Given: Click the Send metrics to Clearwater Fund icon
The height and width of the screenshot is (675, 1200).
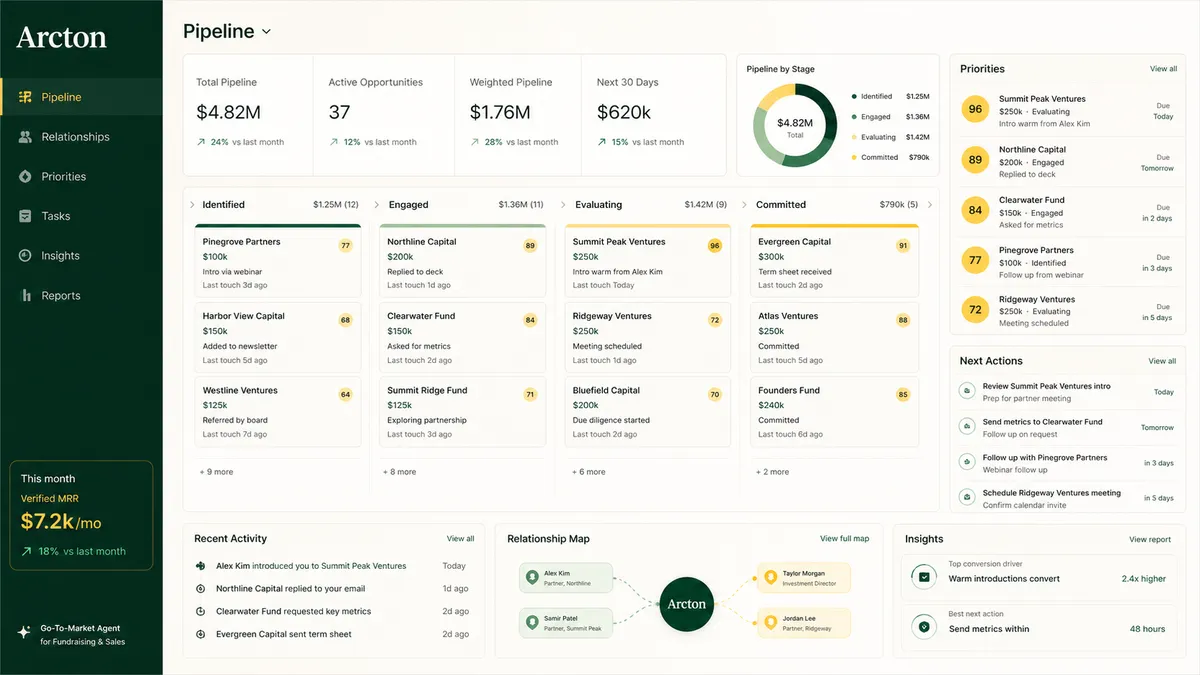Looking at the screenshot, I should 966,427.
